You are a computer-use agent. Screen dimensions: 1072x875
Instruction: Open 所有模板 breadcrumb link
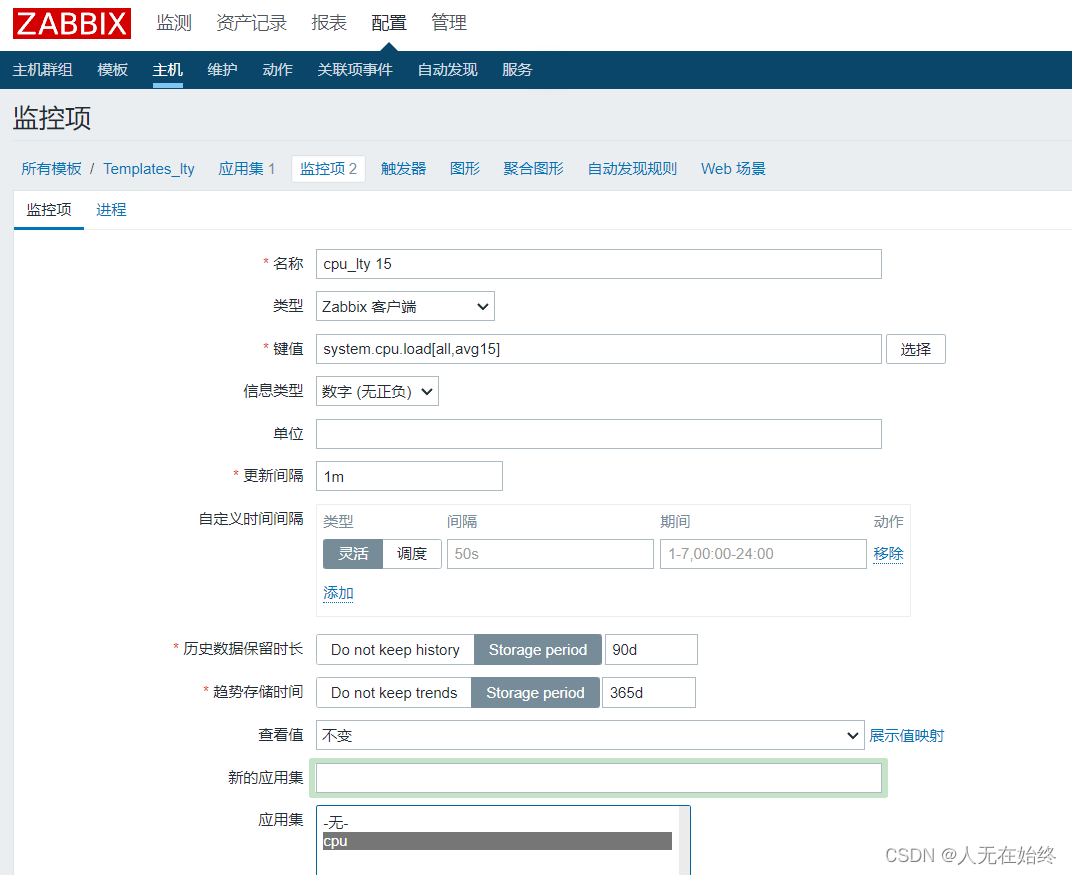[x=51, y=169]
